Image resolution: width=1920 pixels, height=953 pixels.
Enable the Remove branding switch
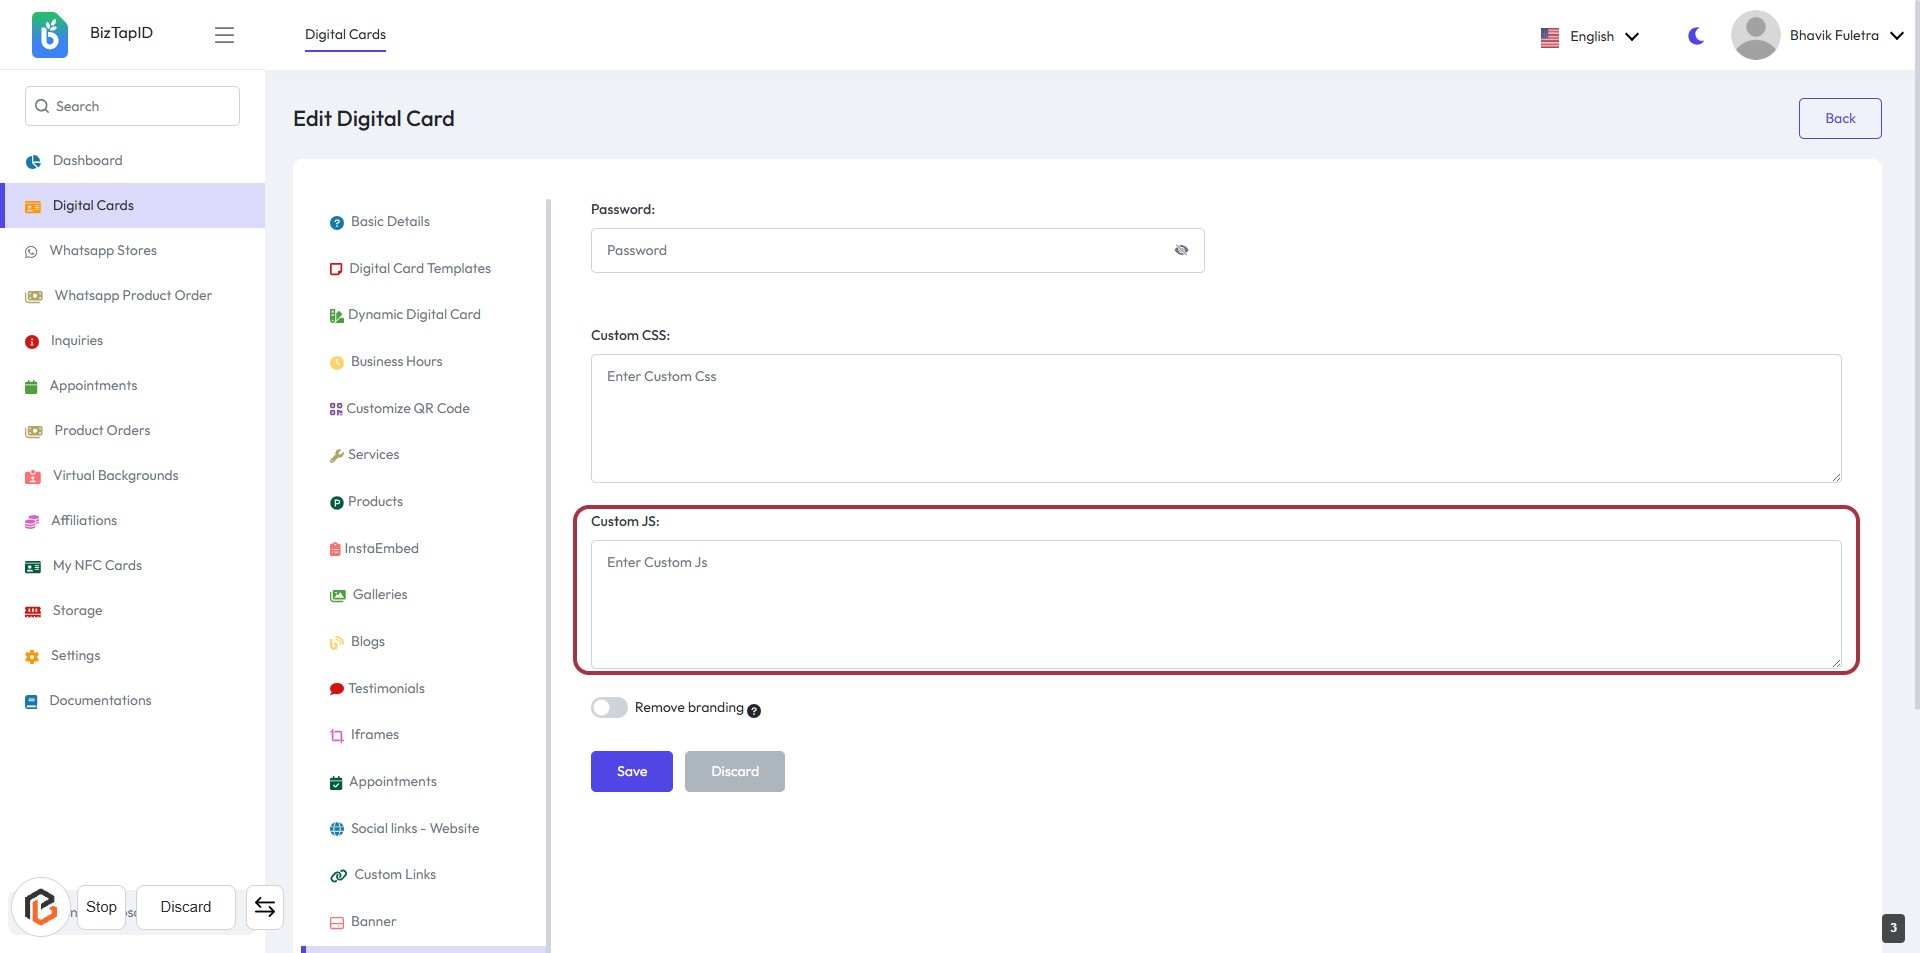point(609,708)
